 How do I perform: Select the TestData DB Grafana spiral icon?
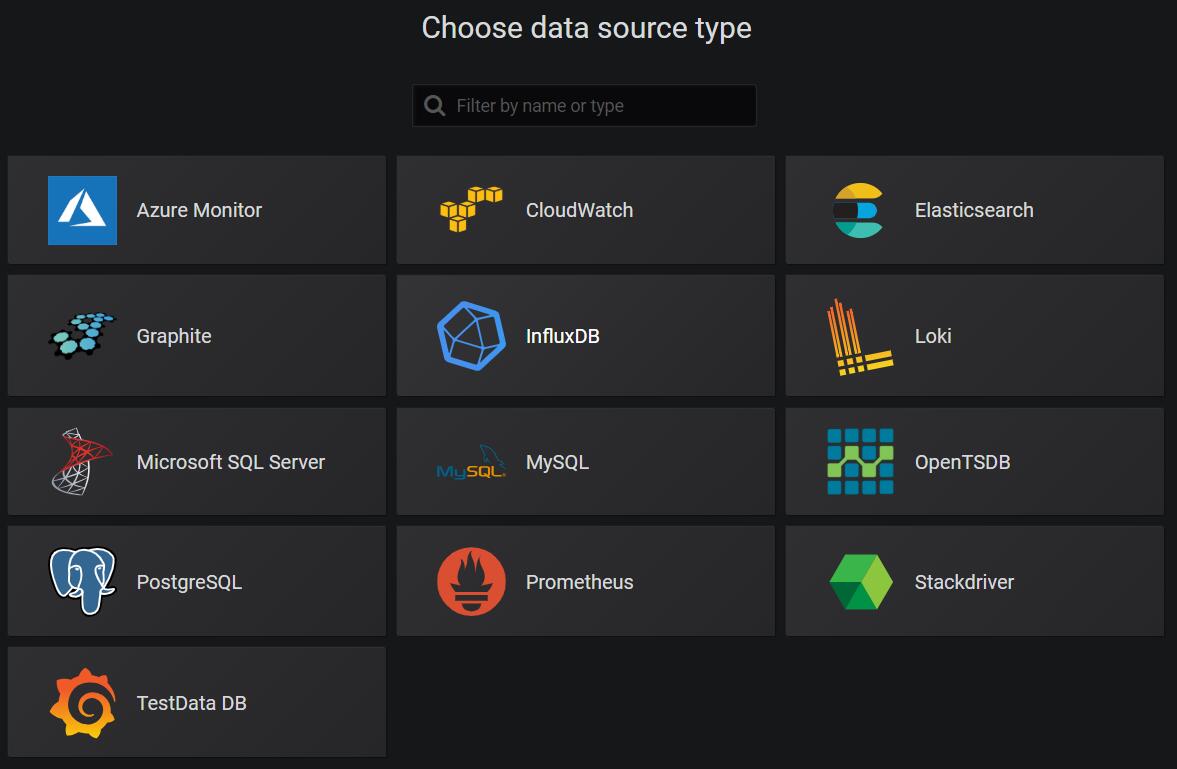(80, 701)
